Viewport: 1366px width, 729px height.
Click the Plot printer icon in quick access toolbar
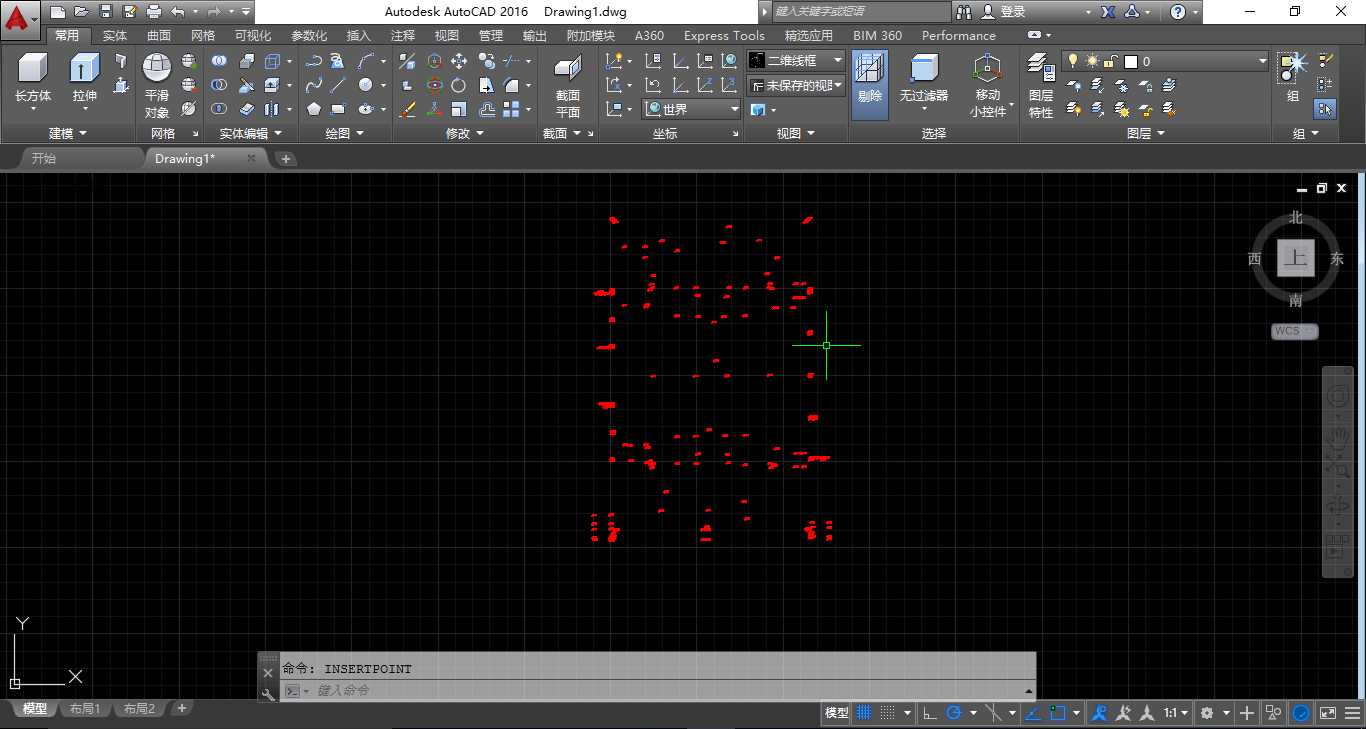point(153,12)
